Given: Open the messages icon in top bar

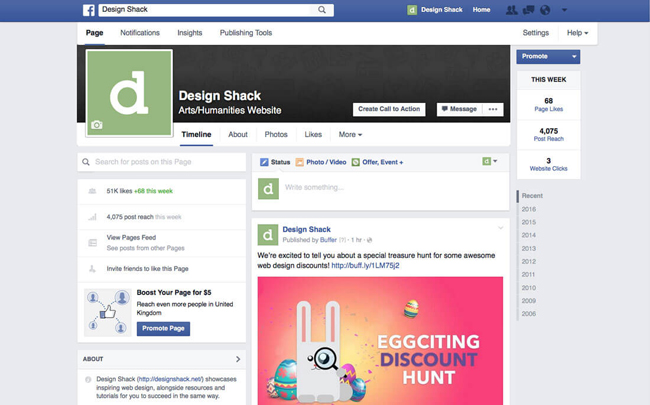Looking at the screenshot, I should point(528,10).
